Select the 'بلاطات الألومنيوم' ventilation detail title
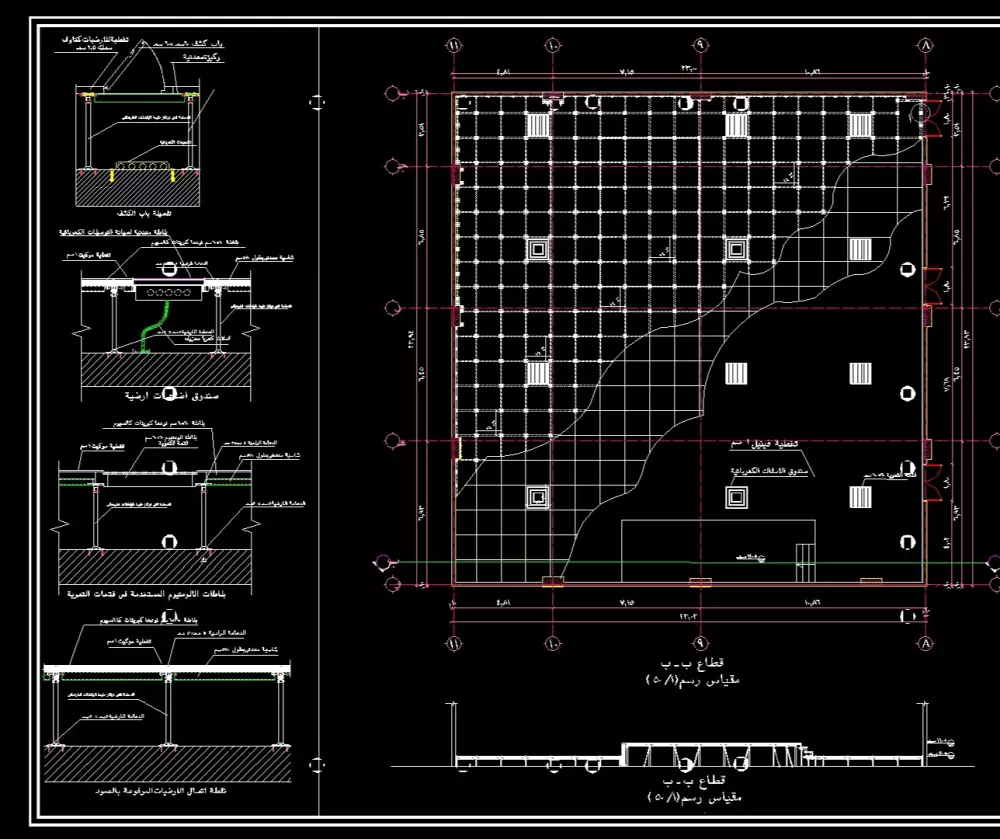The image size is (1000, 839). pos(147,594)
